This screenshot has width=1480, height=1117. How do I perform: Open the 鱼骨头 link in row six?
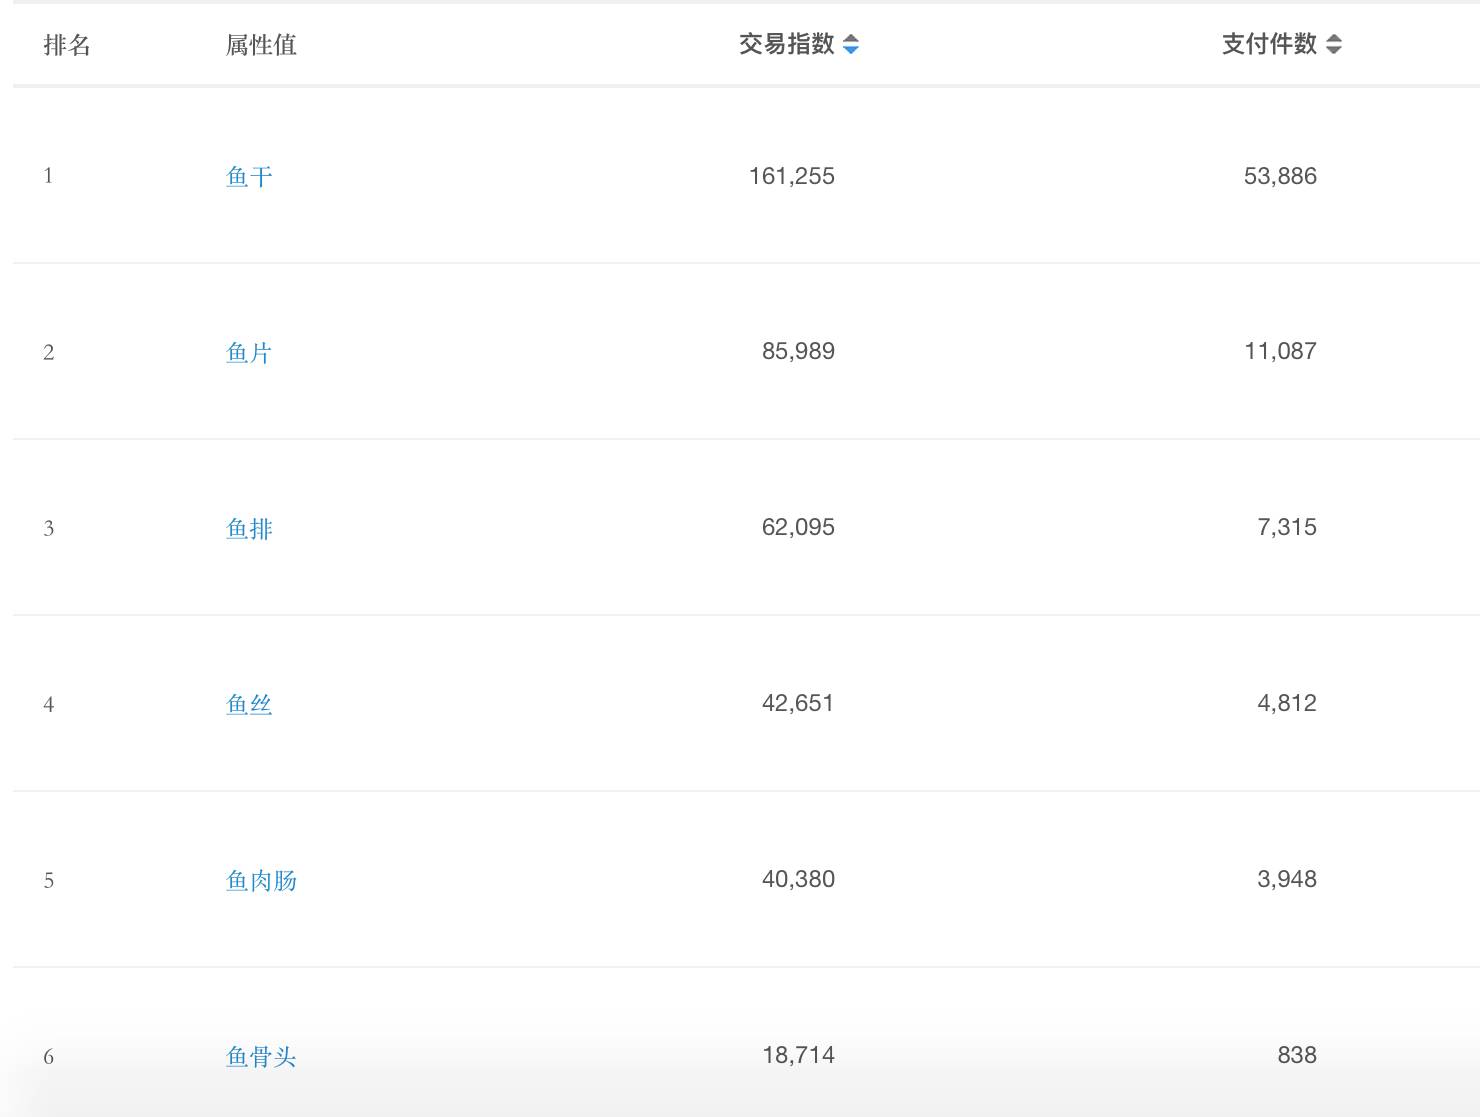coord(260,1056)
